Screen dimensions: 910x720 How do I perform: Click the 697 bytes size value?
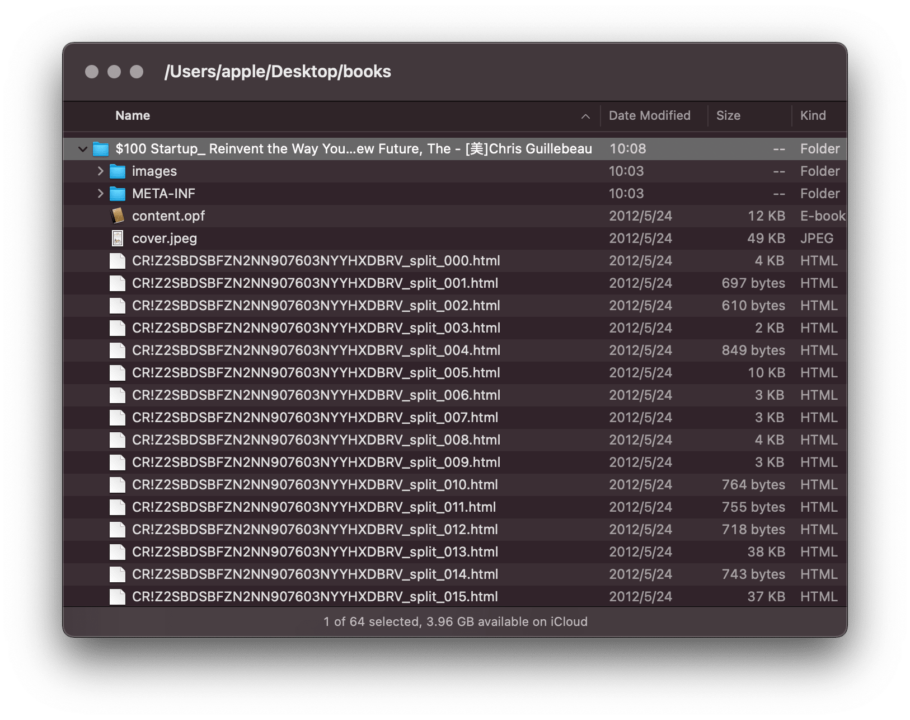tap(753, 283)
